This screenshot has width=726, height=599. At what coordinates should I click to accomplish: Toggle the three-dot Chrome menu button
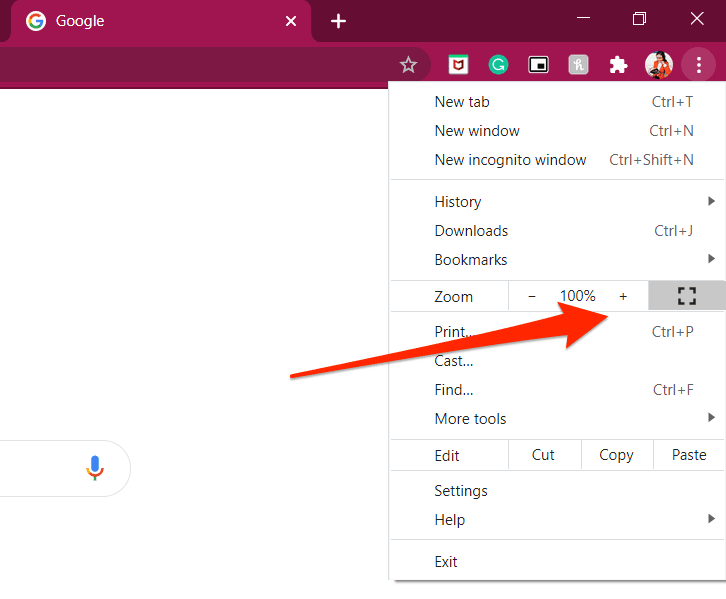click(x=699, y=65)
